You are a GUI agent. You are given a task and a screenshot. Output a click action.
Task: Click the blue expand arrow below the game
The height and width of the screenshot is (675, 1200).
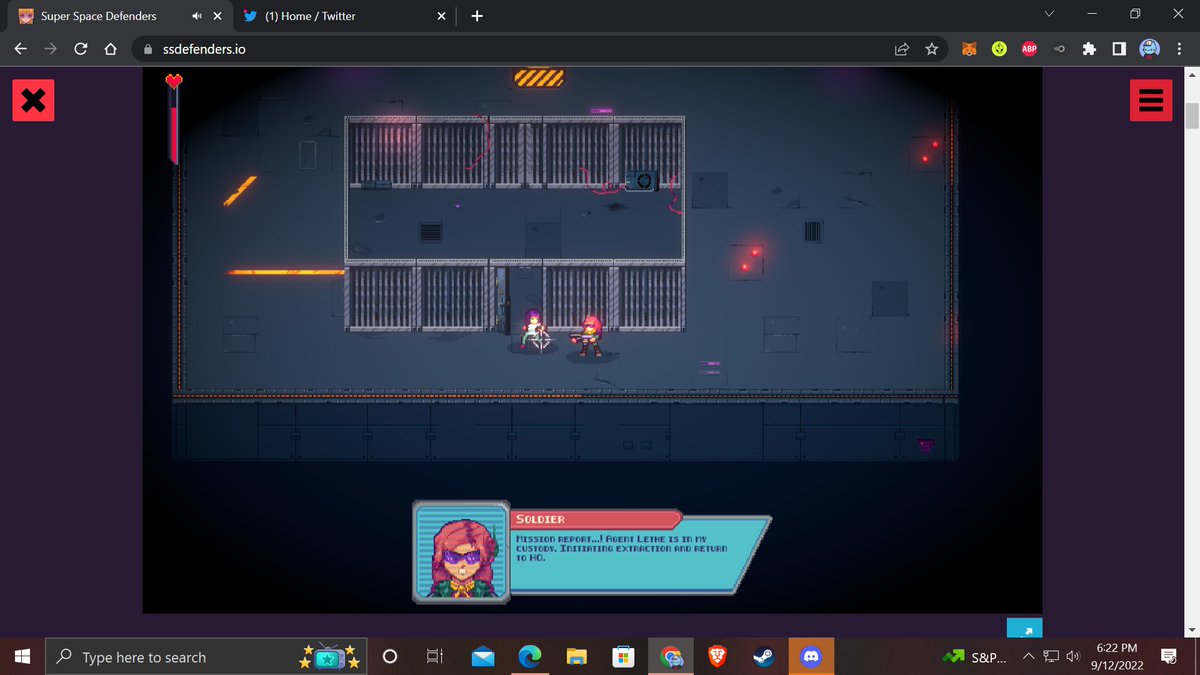coord(1024,629)
